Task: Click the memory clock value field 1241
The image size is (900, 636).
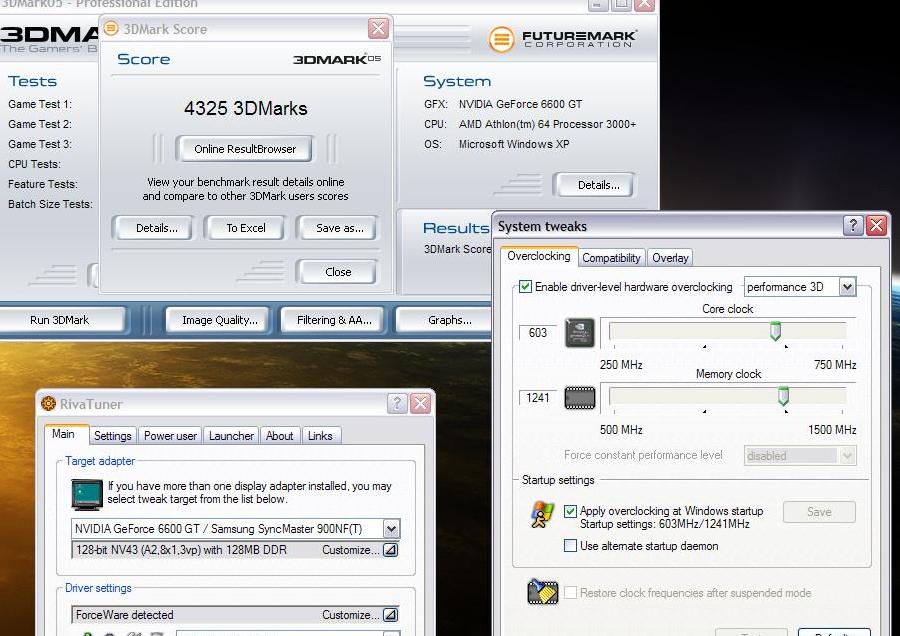Action: [x=538, y=397]
